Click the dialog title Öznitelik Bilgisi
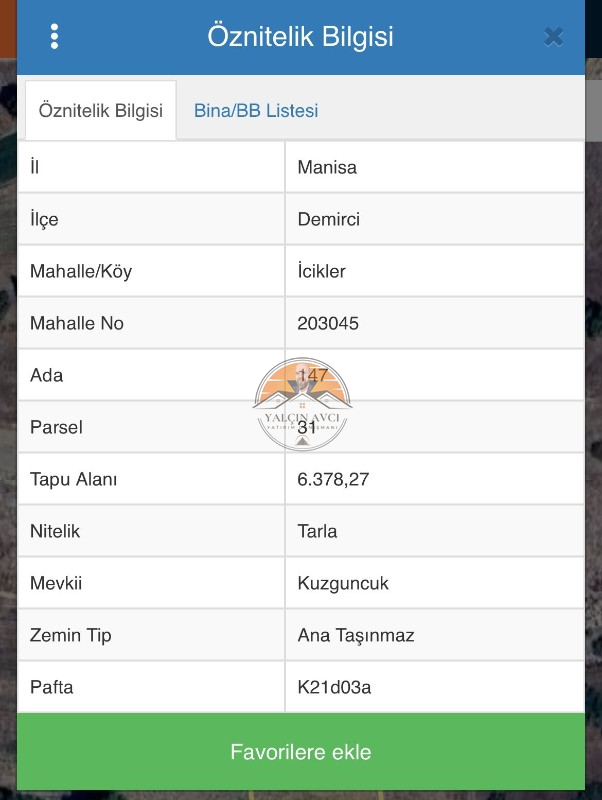Viewport: 602px width, 800px height. [x=300, y=37]
